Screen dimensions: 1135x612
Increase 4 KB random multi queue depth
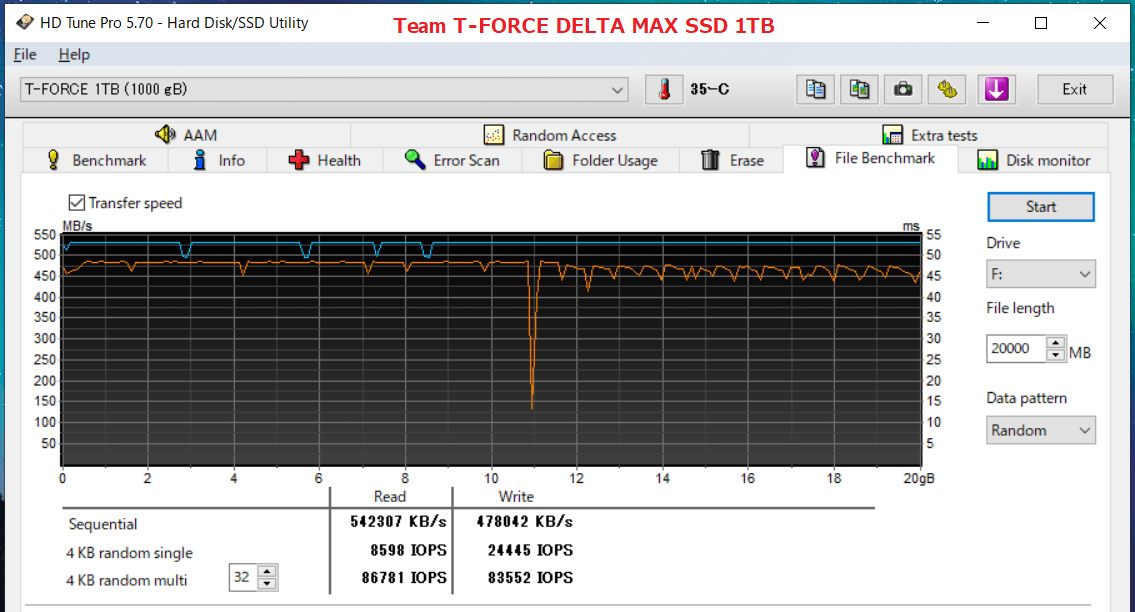click(267, 571)
